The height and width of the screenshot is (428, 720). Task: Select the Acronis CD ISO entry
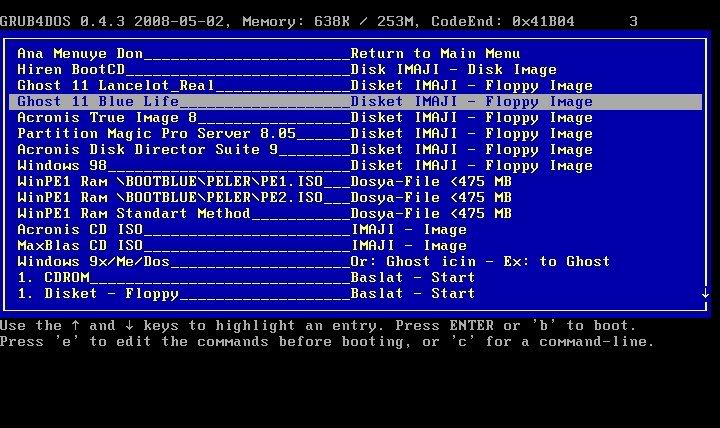pyautogui.click(x=355, y=230)
